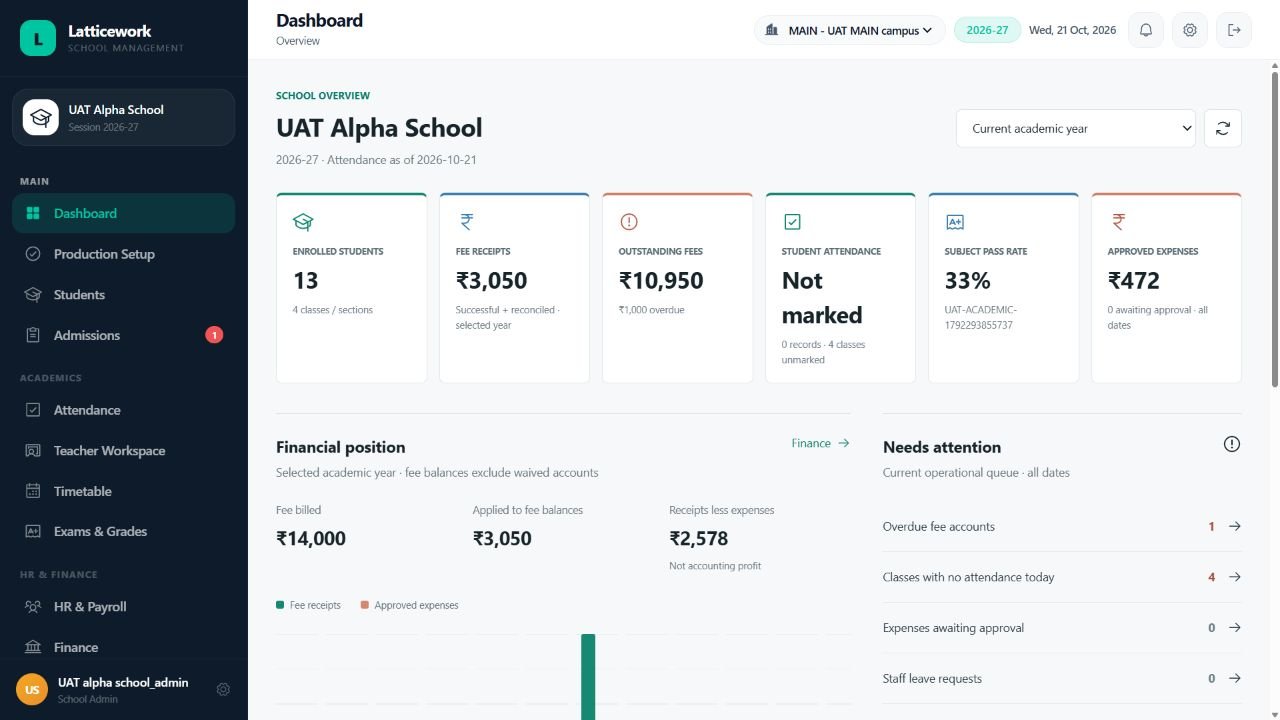Open Teacher Workspace in sidebar

tap(124, 451)
